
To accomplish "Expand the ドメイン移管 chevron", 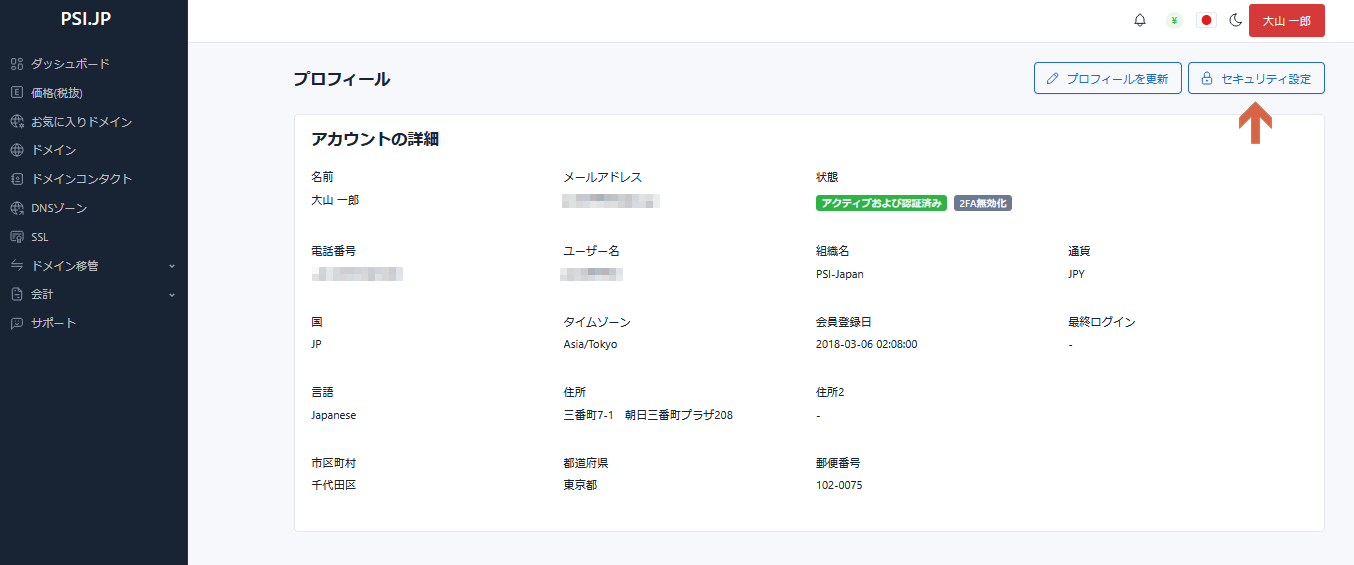I will coord(172,266).
